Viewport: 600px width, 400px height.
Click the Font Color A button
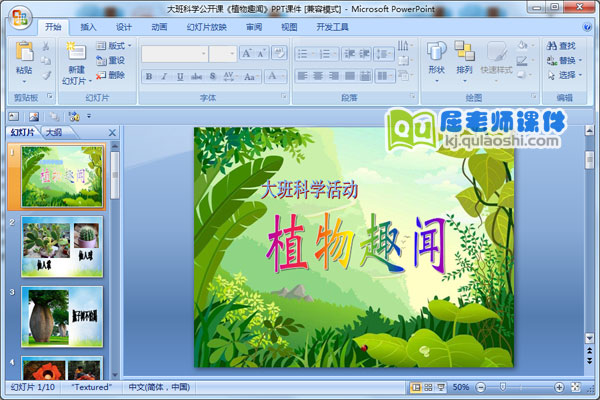[x=272, y=76]
